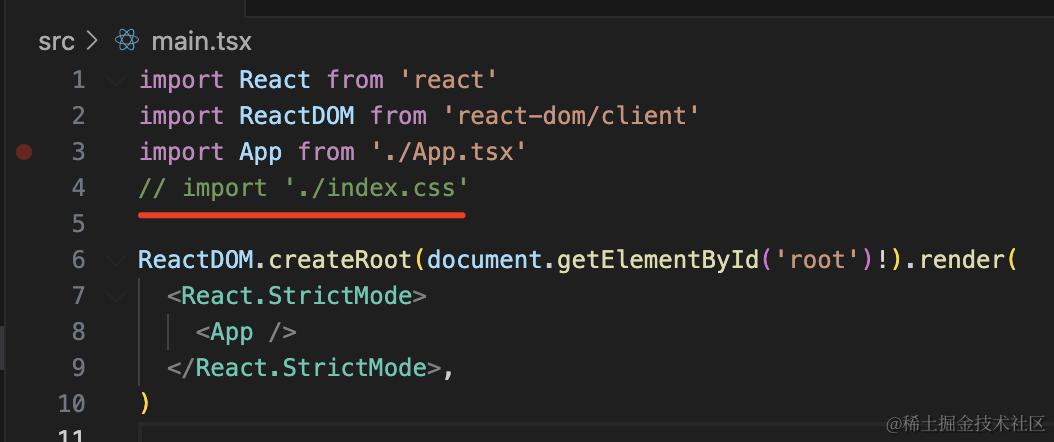Click the <App /> element on line 8
This screenshot has height=442, width=1054.
click(x=246, y=332)
